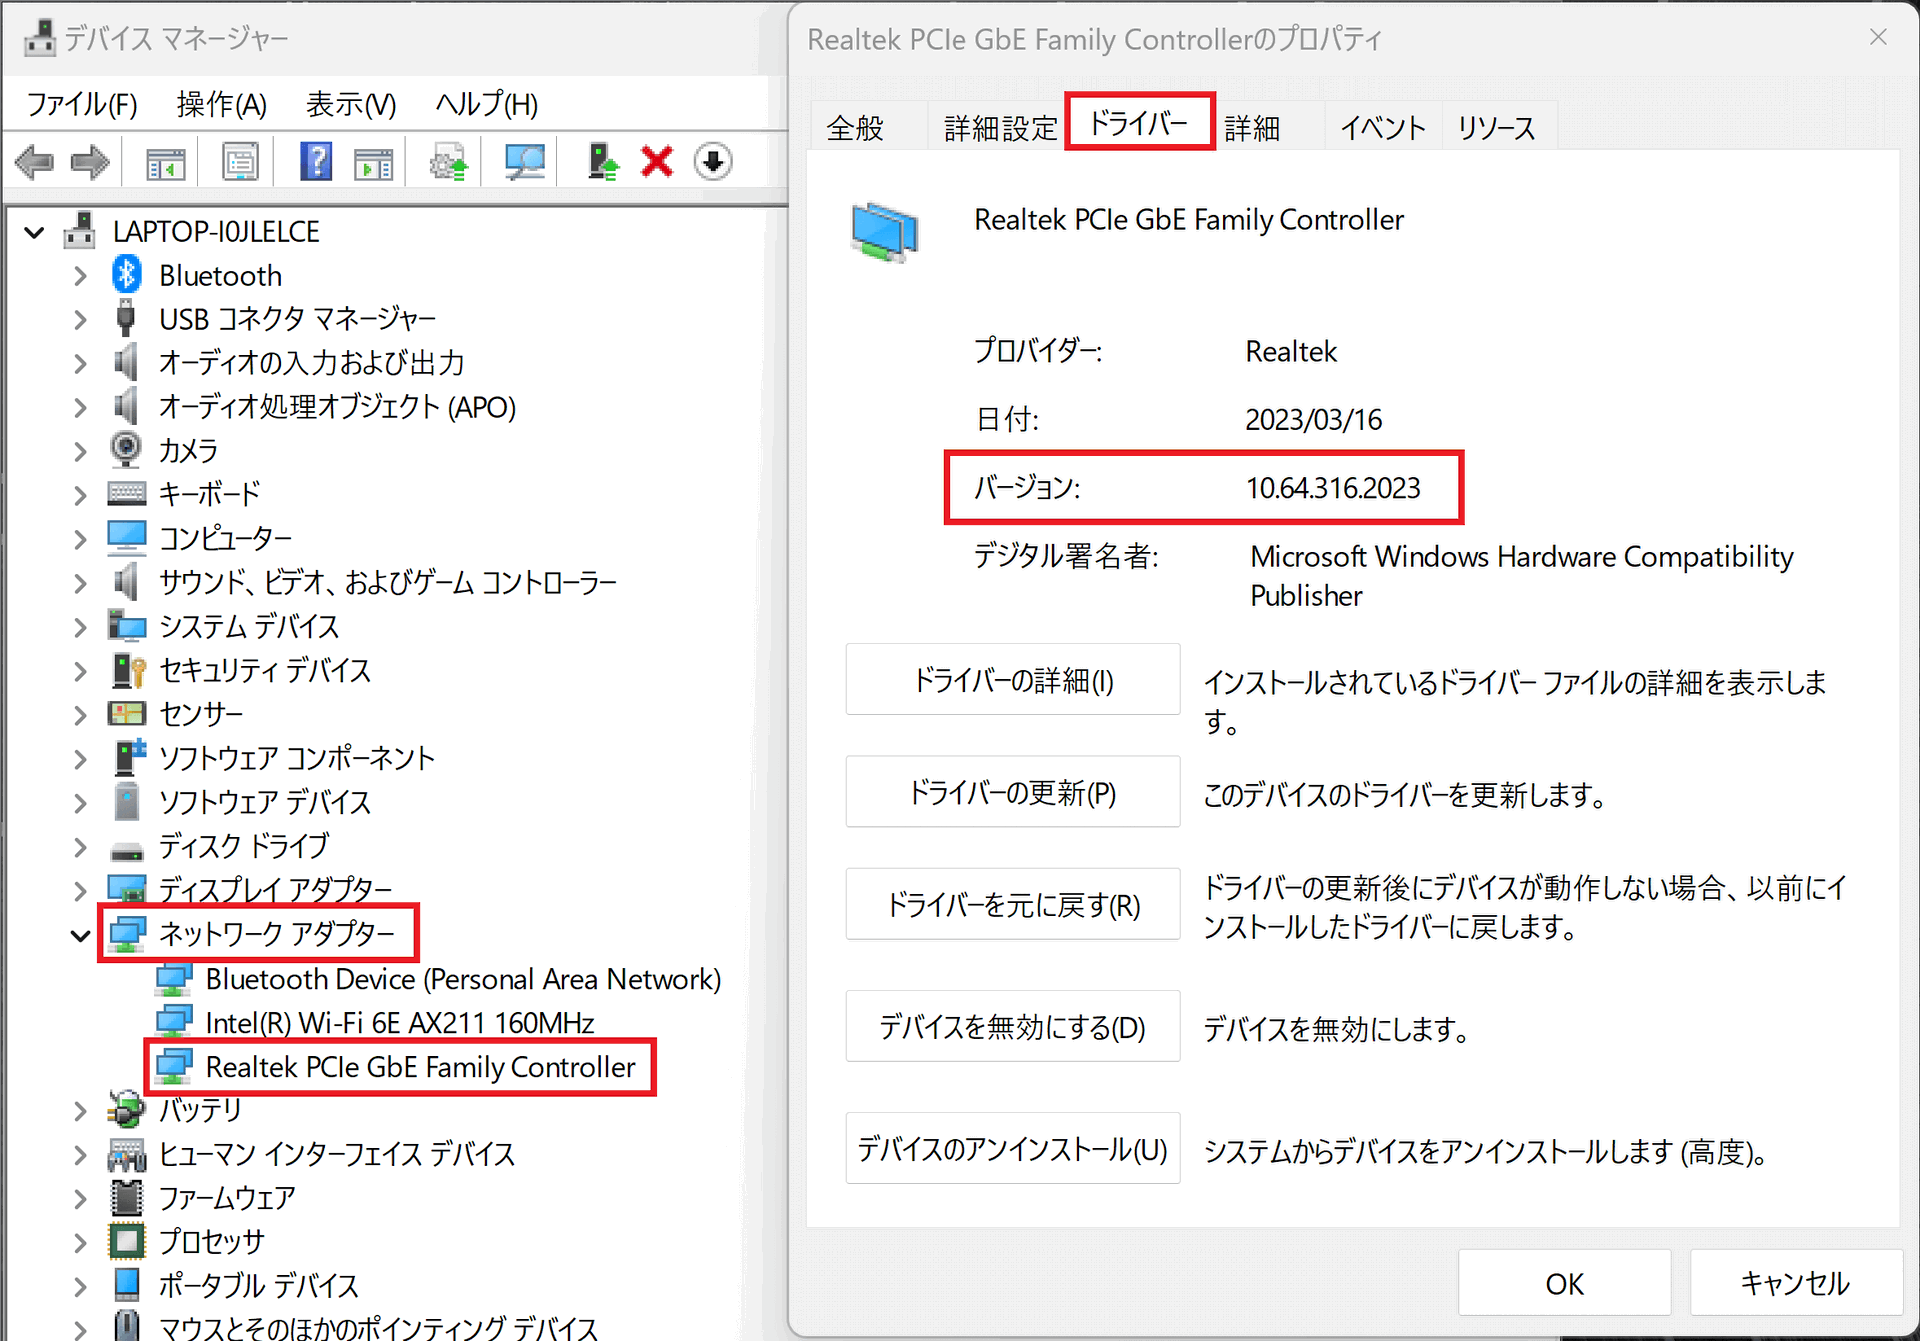
Task: Select Bluetooth Device (Personal Area Network)
Action: [x=463, y=979]
